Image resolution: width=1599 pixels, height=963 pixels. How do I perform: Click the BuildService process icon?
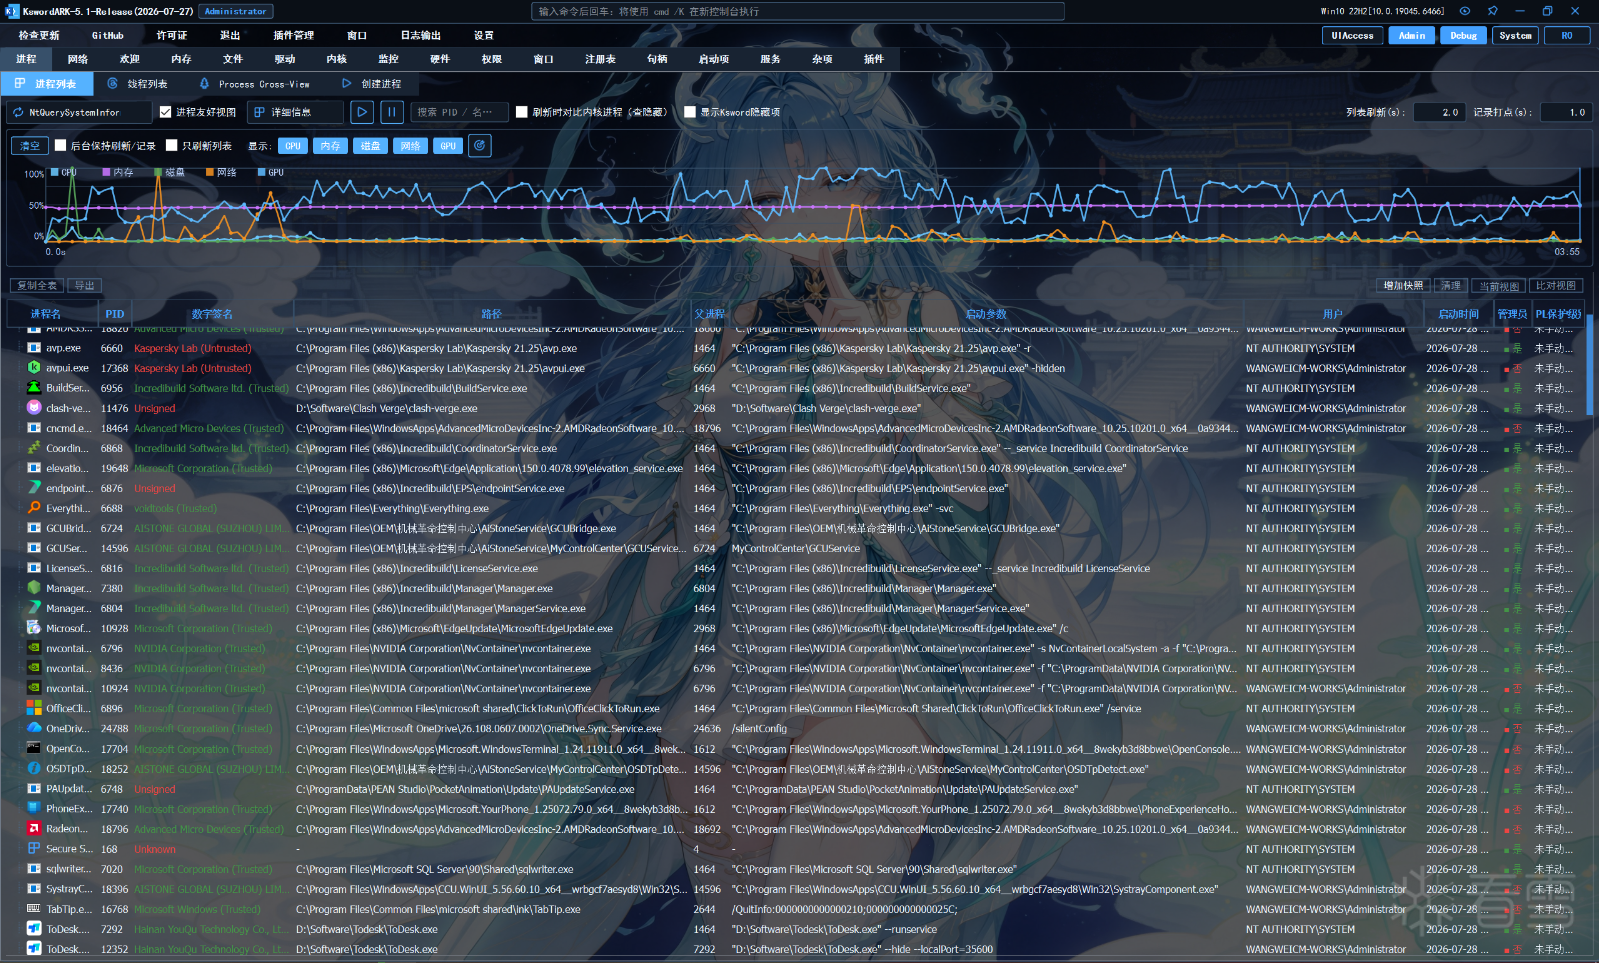pyautogui.click(x=34, y=388)
